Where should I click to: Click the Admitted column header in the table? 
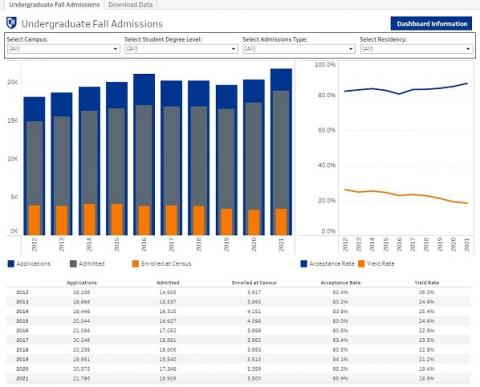tap(168, 283)
